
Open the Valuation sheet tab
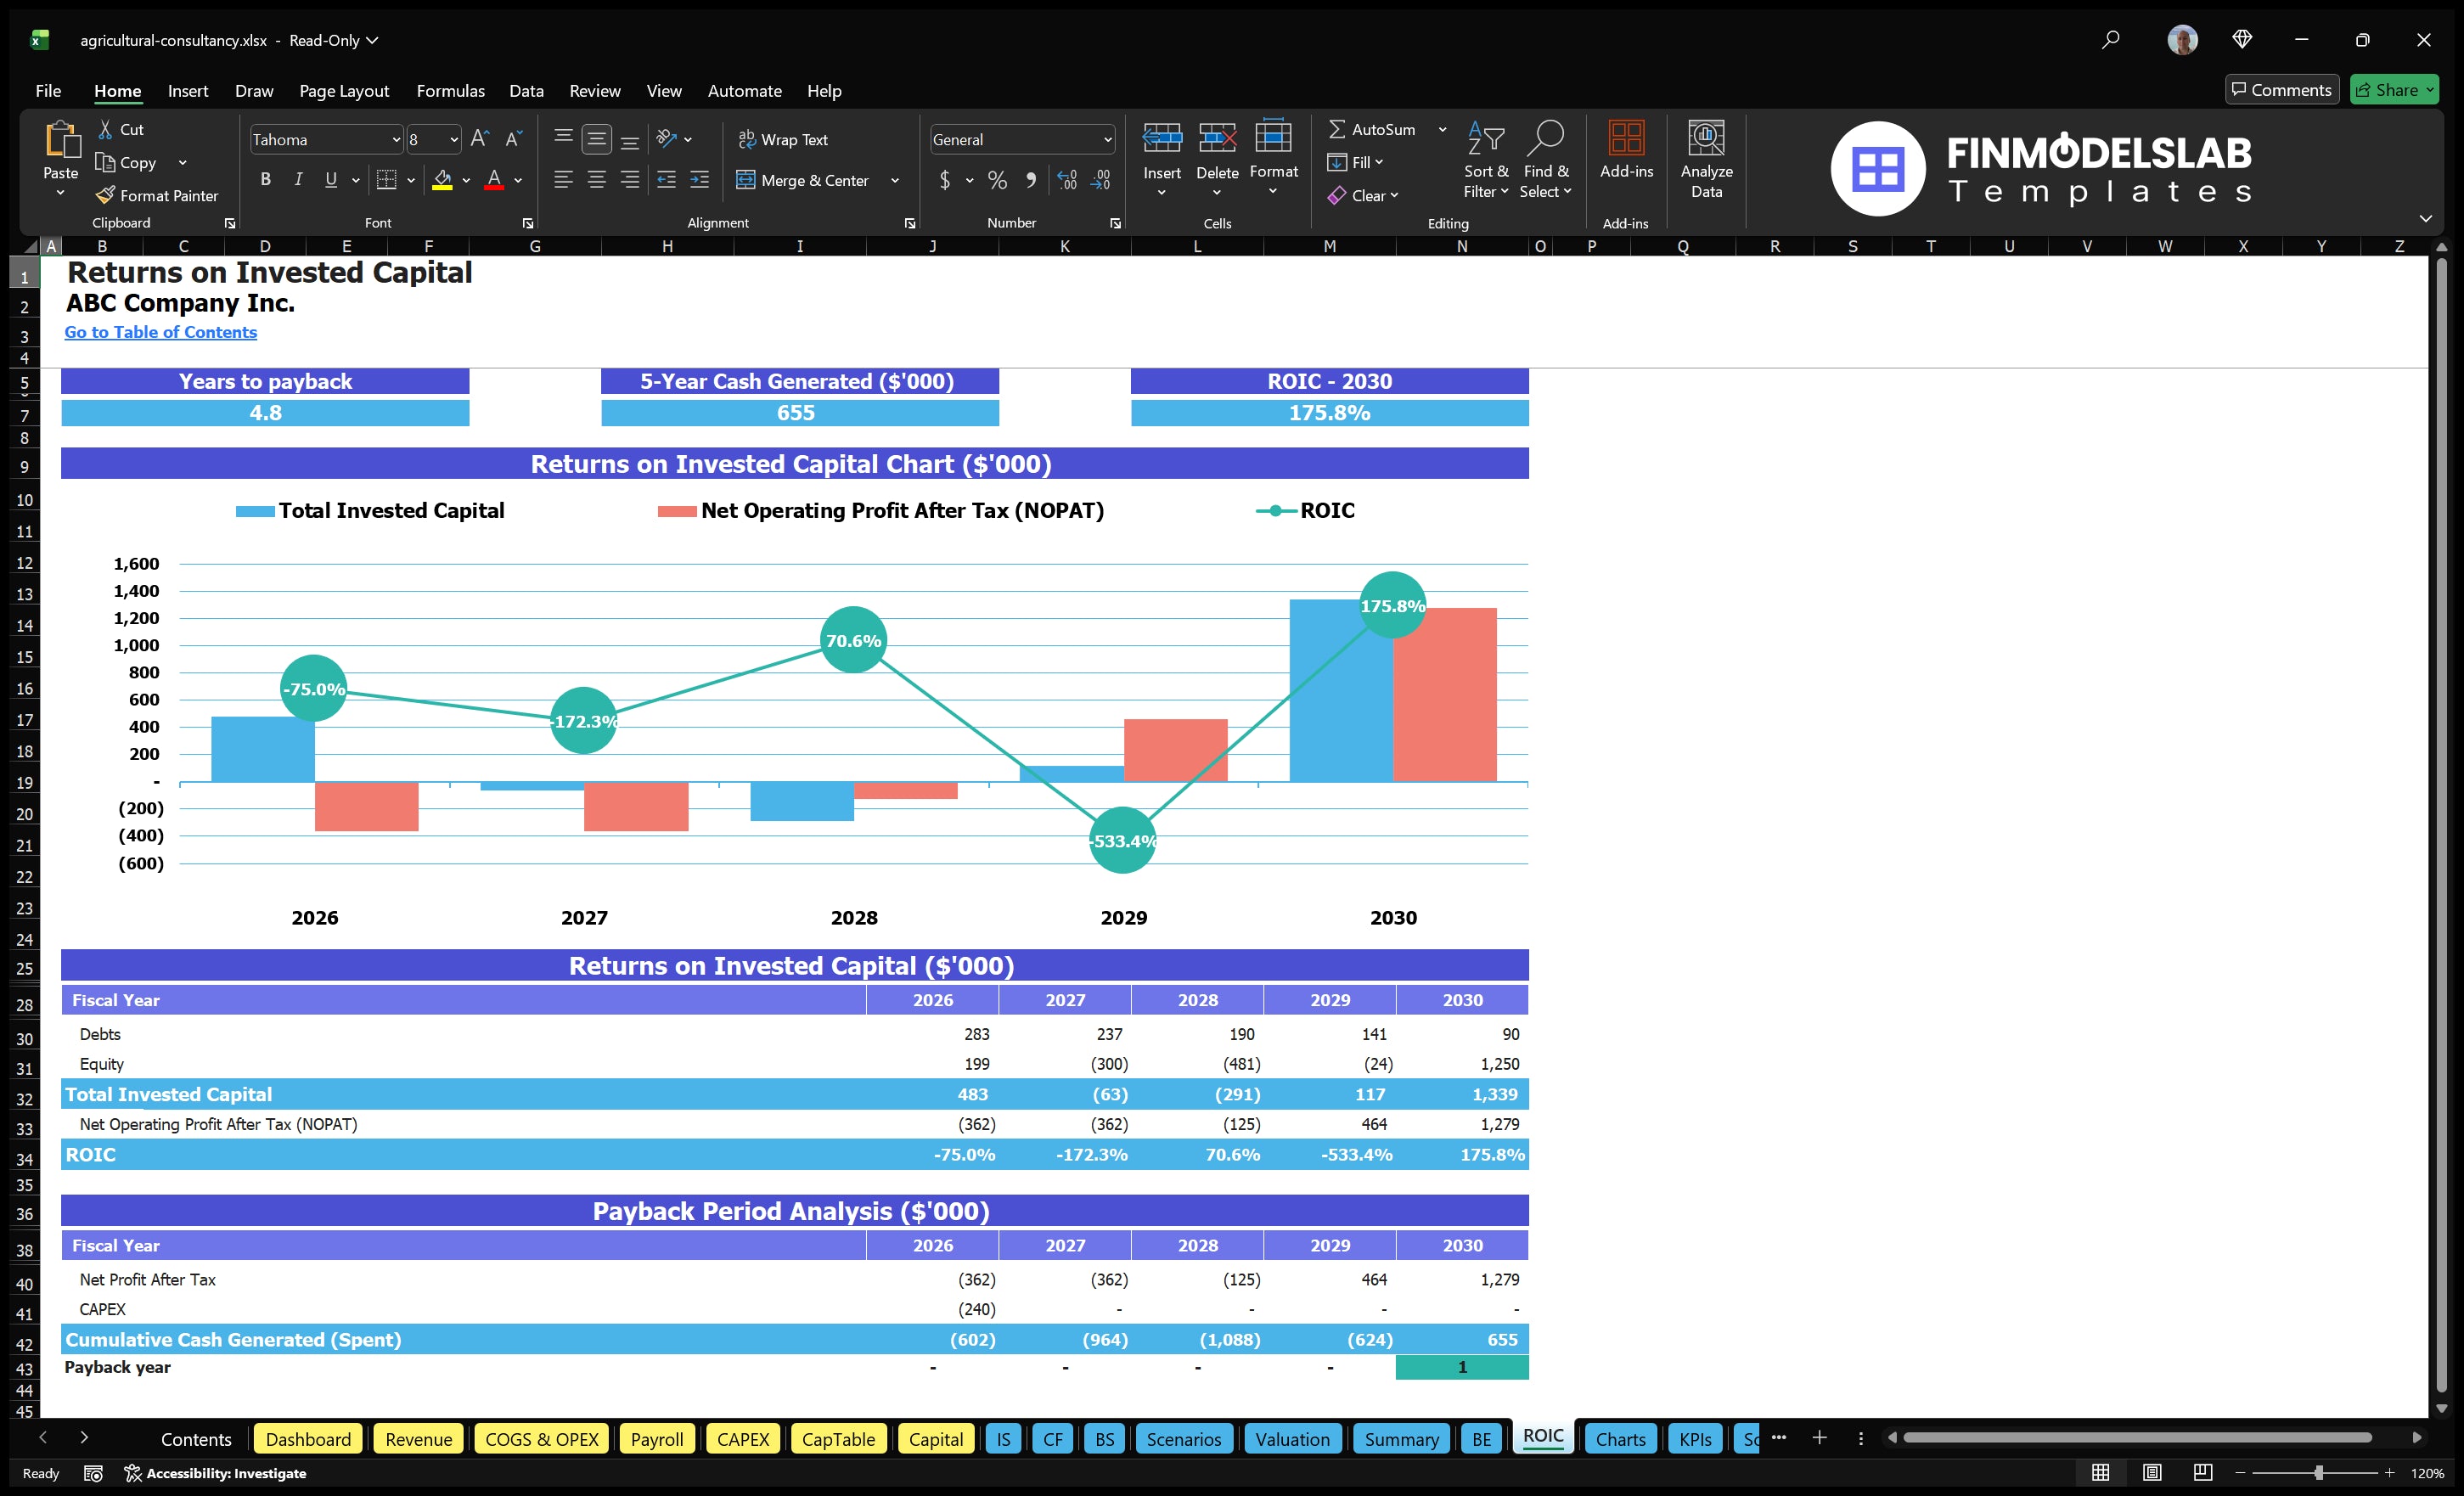(x=1292, y=1439)
